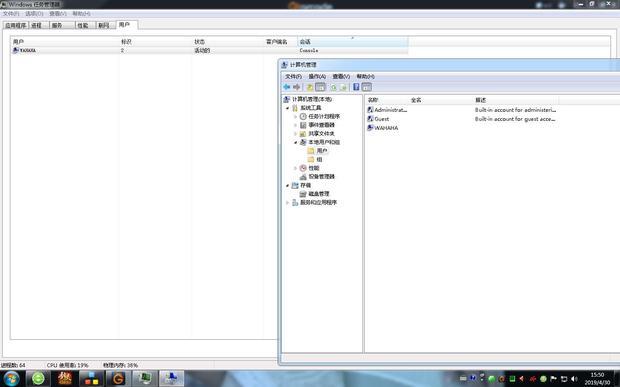Open the green round taskbar icon
620x387 pixels.
38,378
